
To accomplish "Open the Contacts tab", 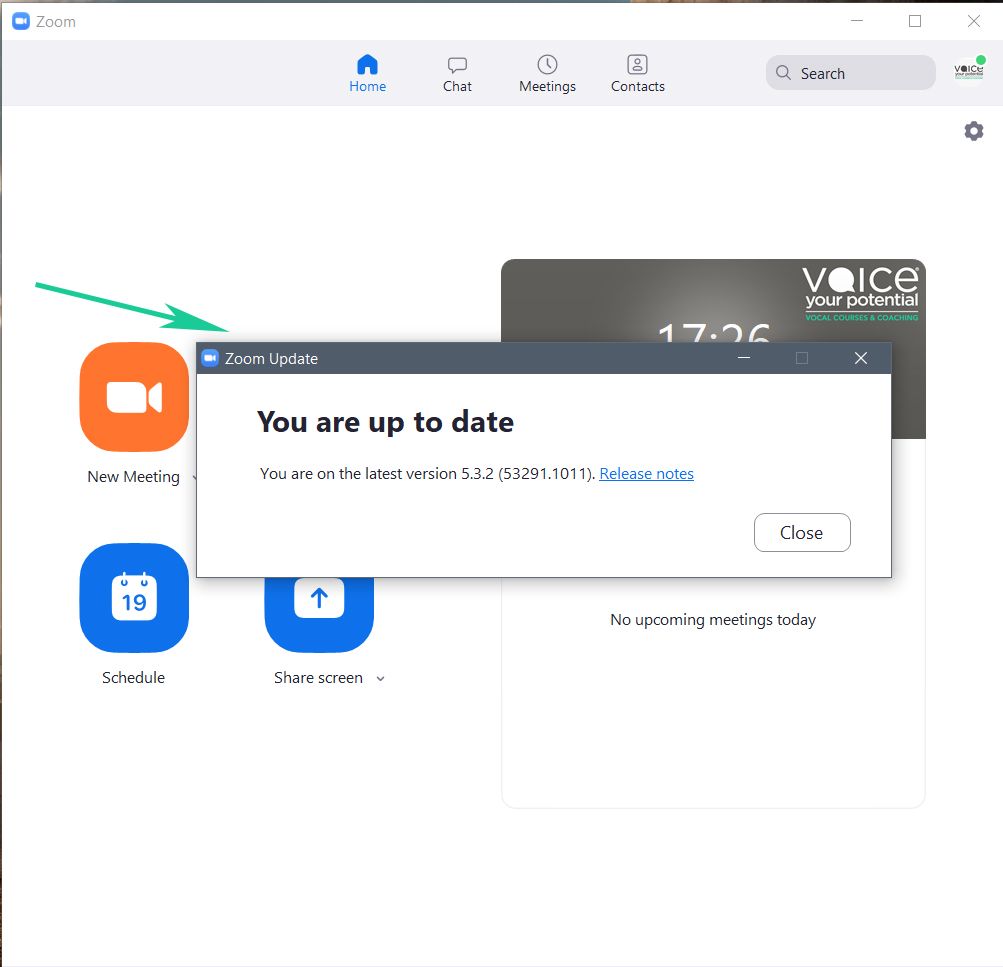I will pos(637,74).
